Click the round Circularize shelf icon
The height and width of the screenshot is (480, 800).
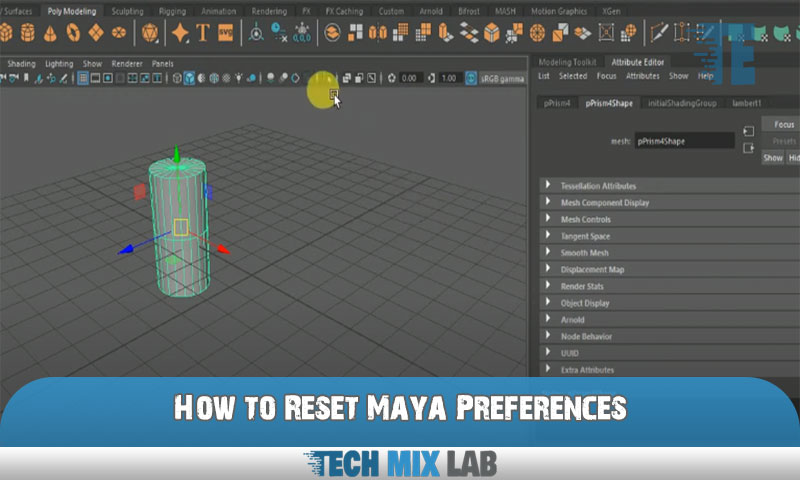tap(537, 33)
